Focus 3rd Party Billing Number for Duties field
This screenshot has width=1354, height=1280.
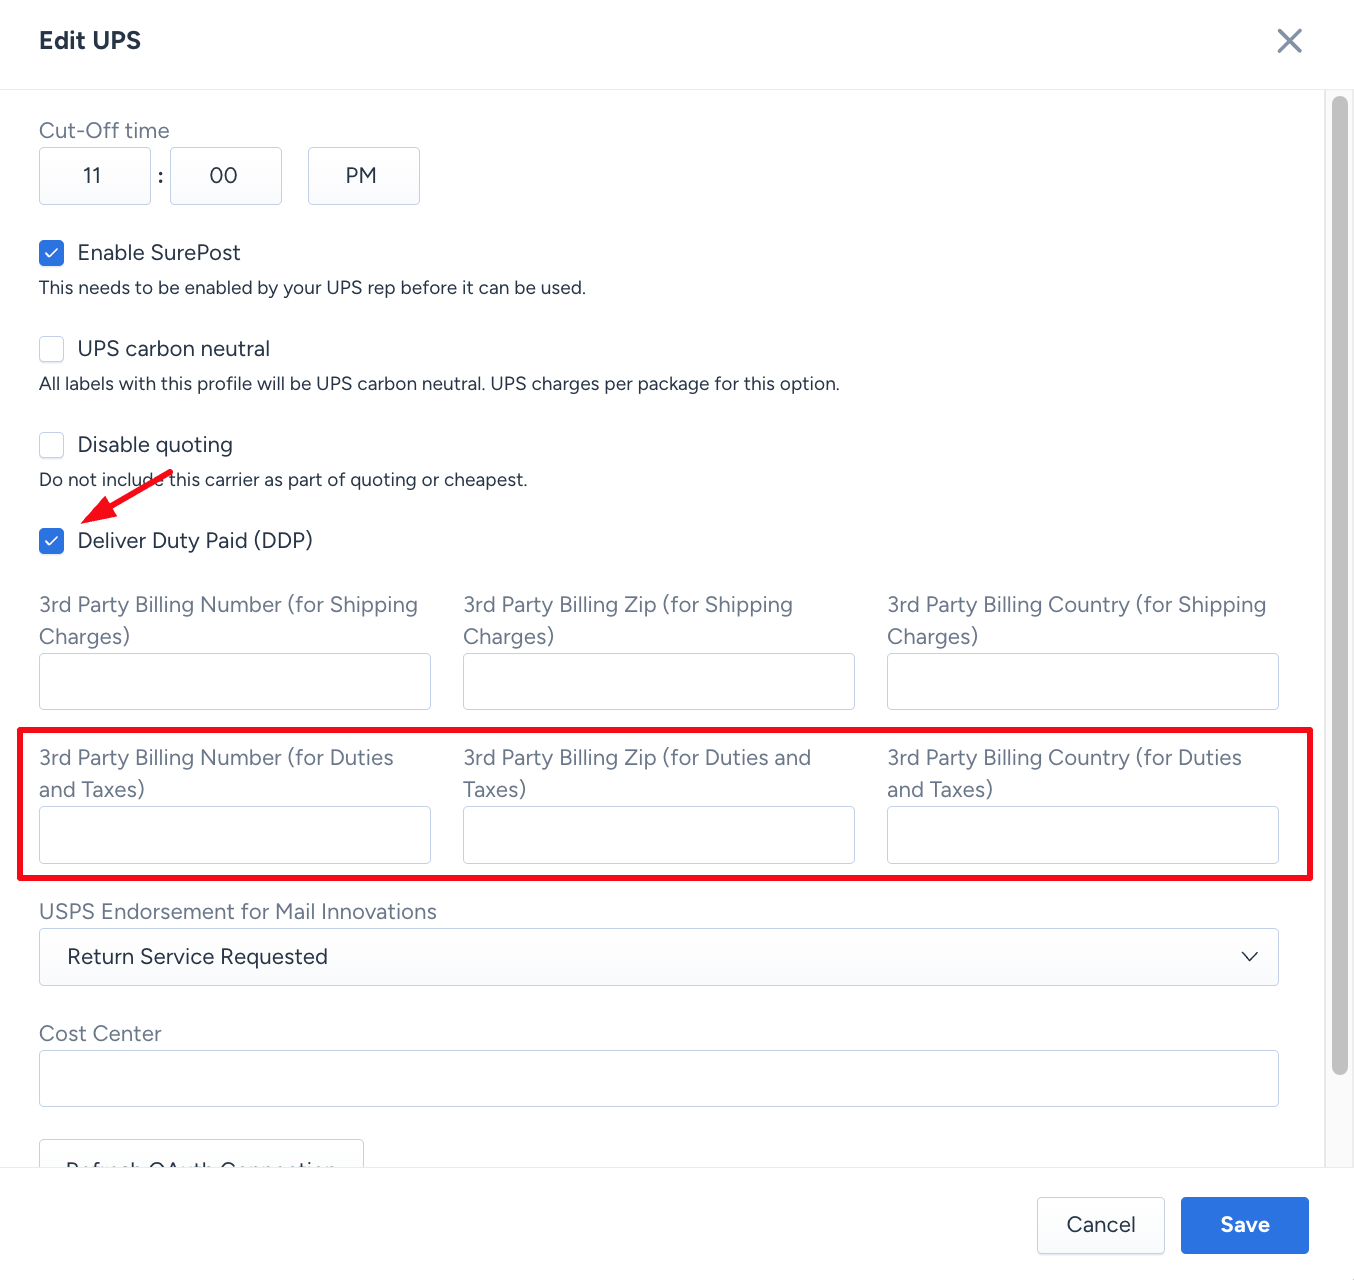[x=235, y=835]
